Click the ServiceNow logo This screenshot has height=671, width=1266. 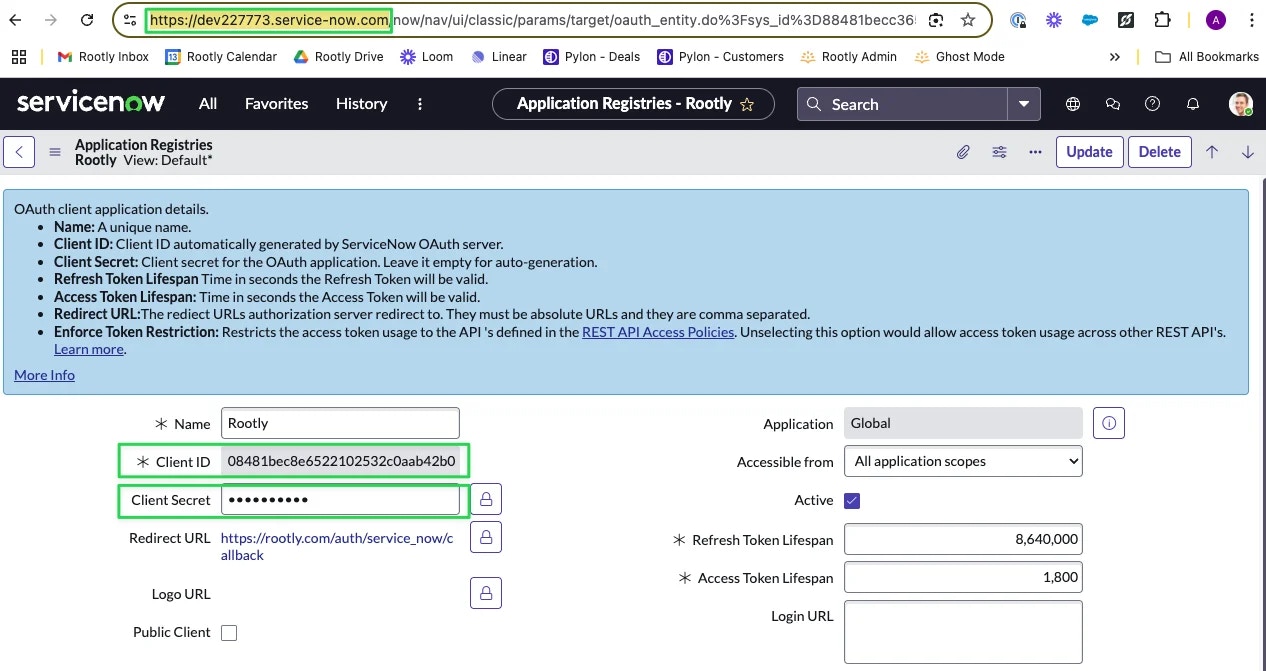[91, 103]
